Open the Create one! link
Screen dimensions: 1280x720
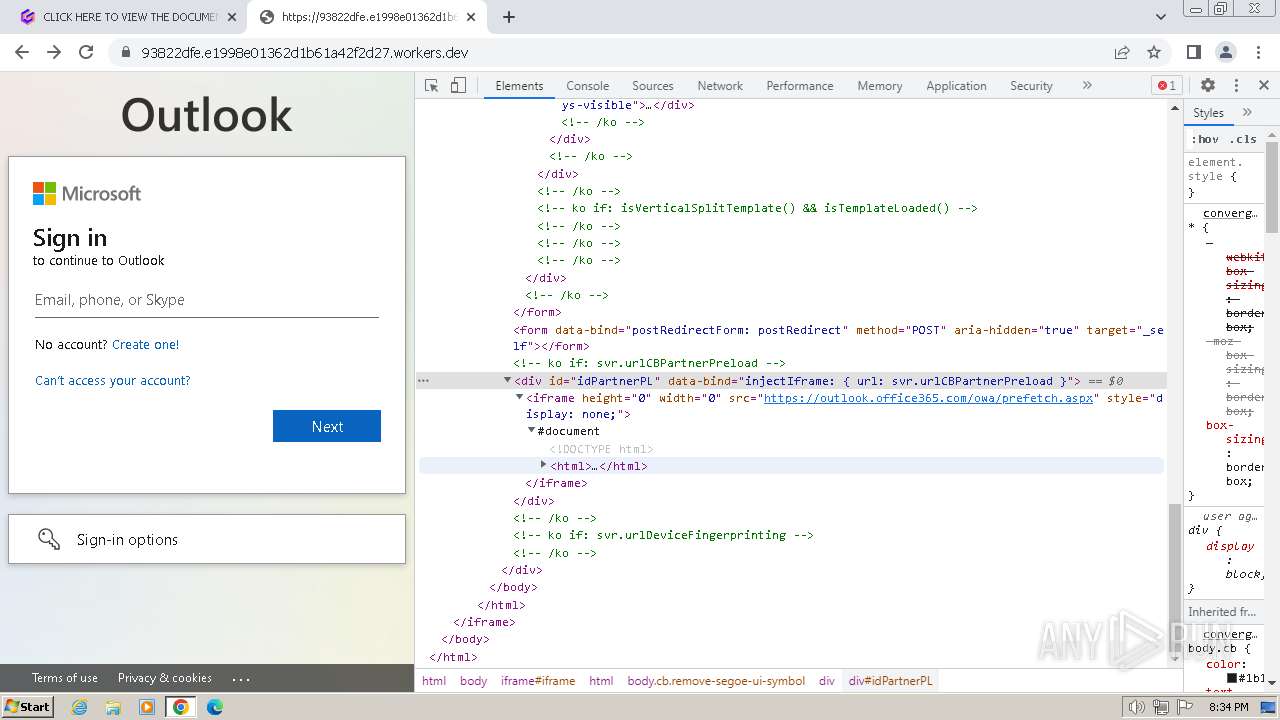click(x=146, y=344)
